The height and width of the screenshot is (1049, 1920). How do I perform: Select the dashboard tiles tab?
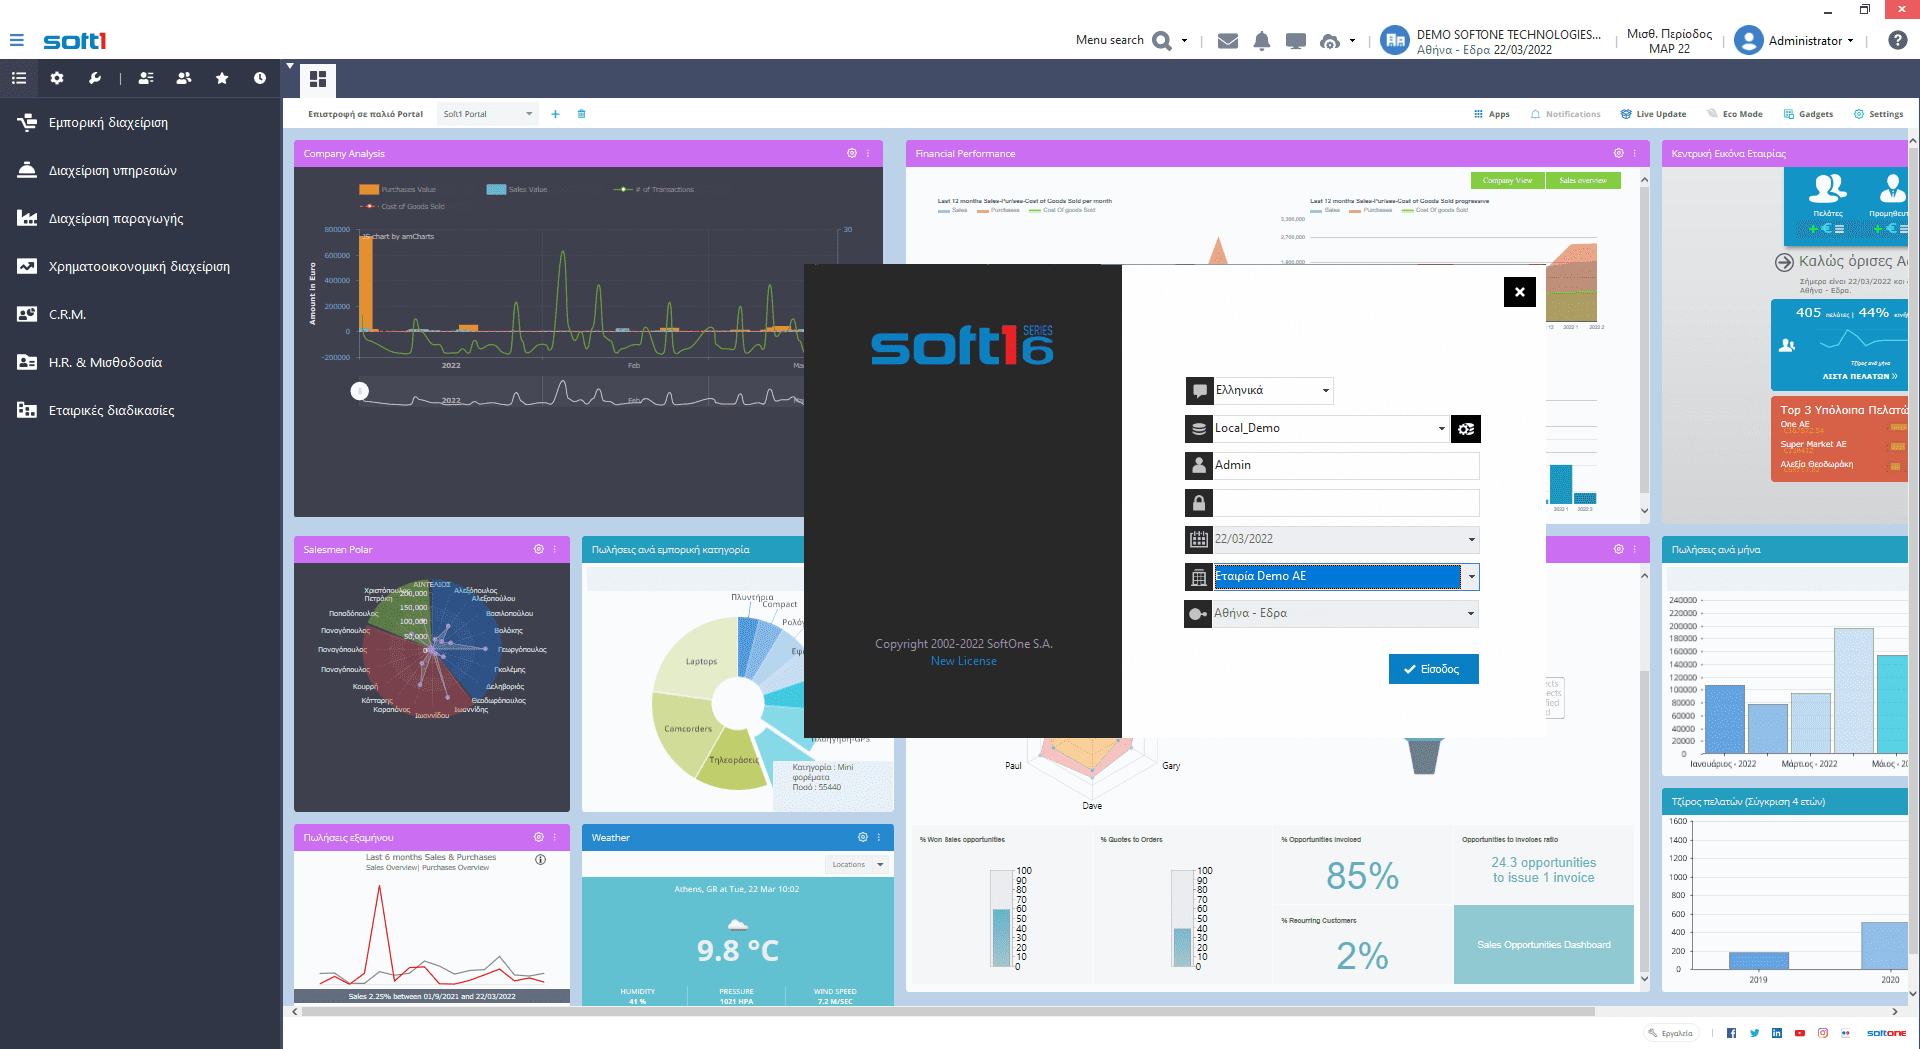tap(318, 79)
